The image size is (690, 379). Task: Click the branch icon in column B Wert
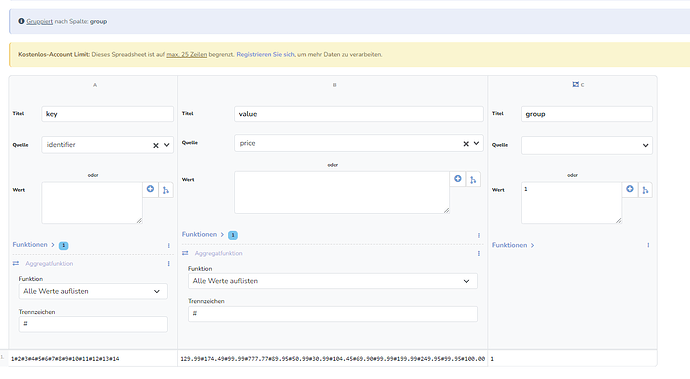473,180
